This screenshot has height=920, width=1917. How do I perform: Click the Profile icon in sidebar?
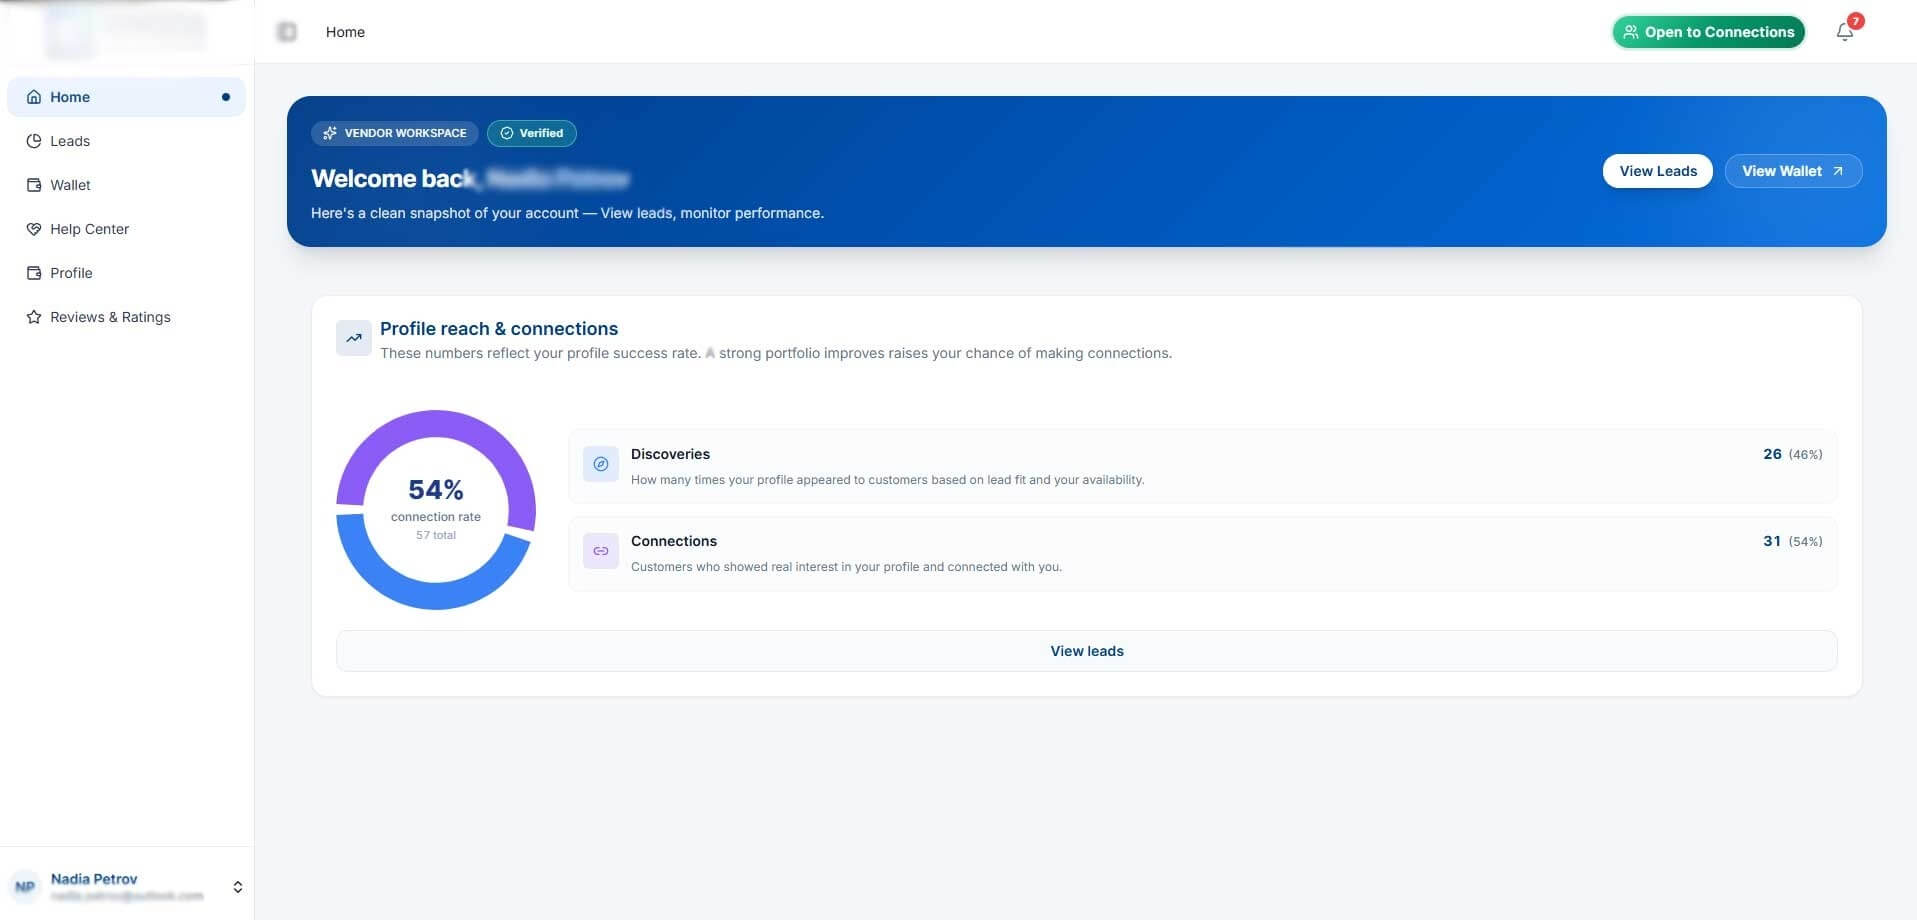[x=34, y=273]
